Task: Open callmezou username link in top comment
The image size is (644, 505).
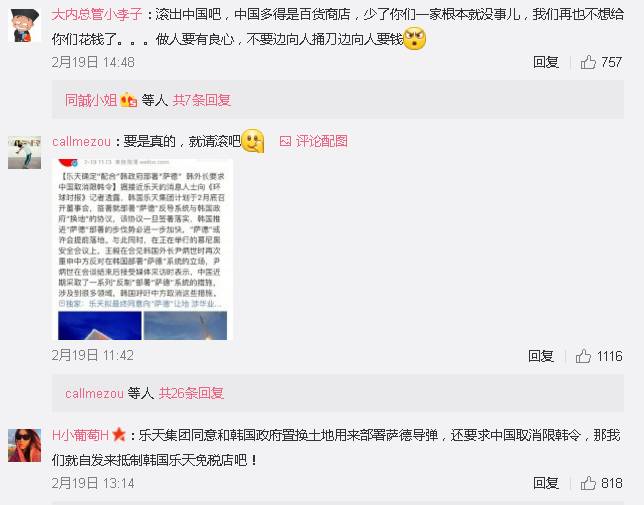Action: coord(81,142)
